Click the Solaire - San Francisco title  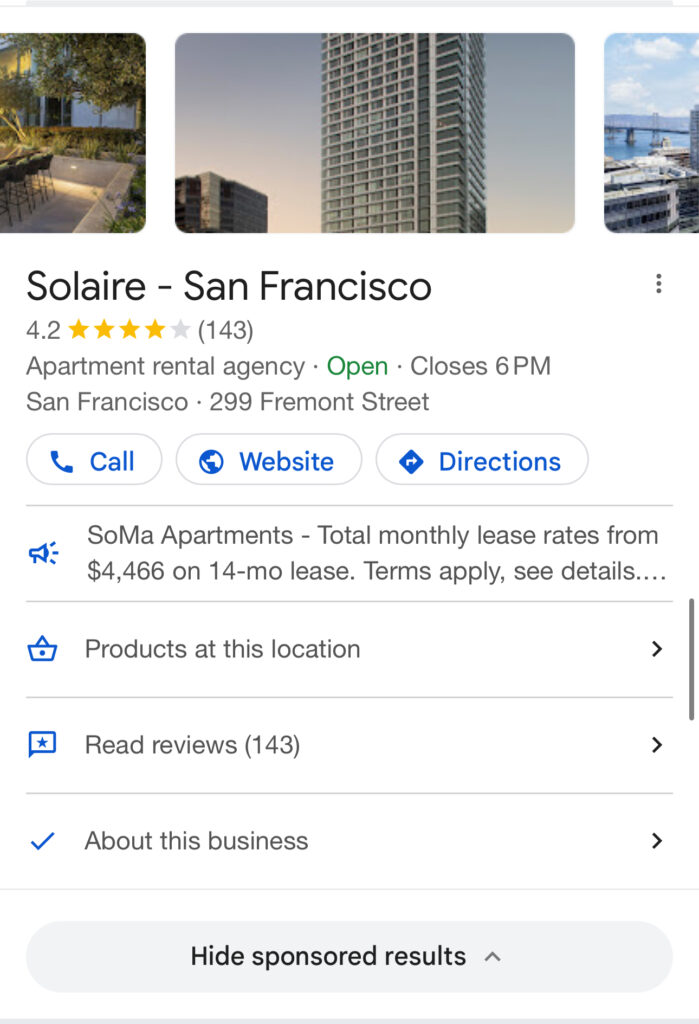coord(229,287)
